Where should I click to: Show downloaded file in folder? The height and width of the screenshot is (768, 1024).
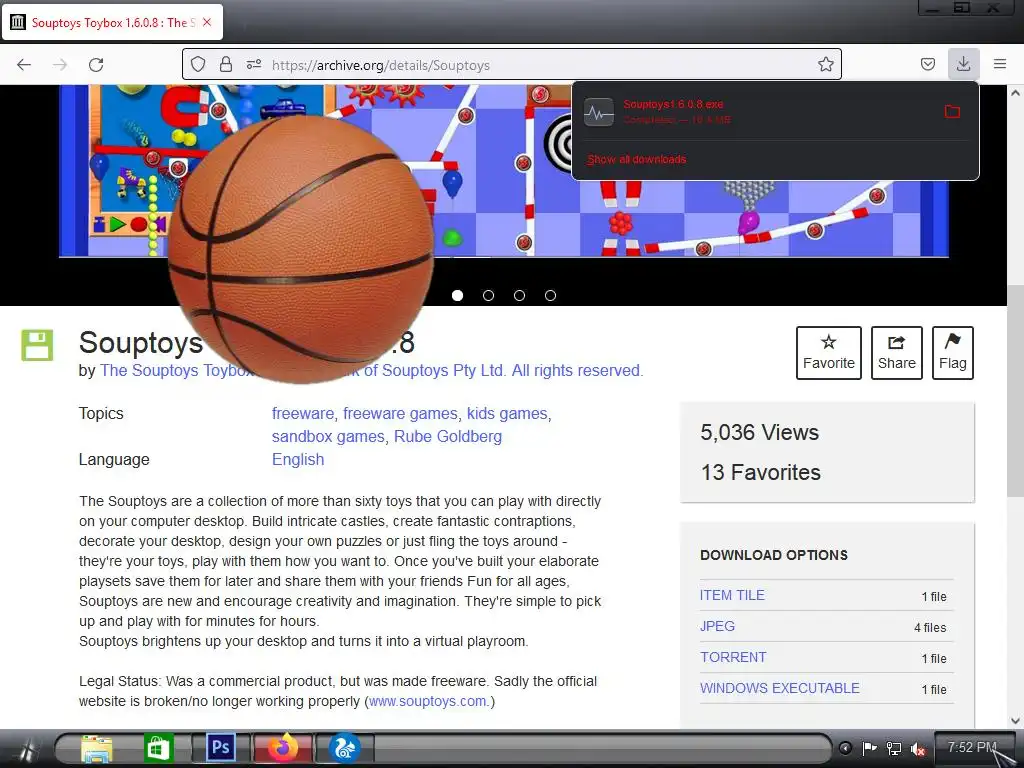[952, 112]
